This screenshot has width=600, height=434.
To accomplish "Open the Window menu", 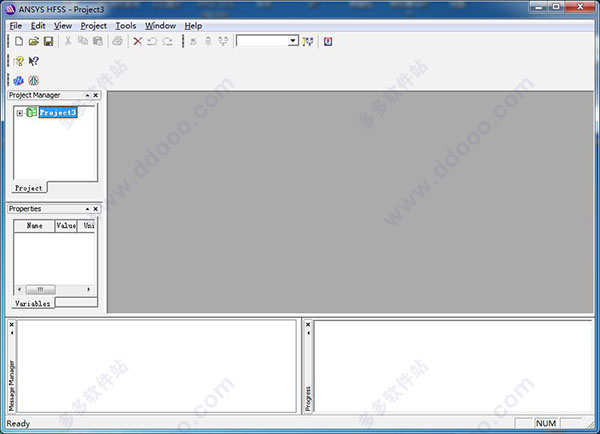I will pyautogui.click(x=160, y=26).
